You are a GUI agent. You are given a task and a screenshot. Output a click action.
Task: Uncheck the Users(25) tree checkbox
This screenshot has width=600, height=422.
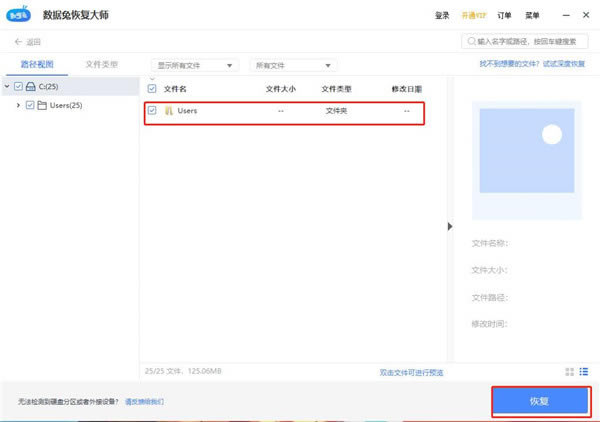[30, 105]
